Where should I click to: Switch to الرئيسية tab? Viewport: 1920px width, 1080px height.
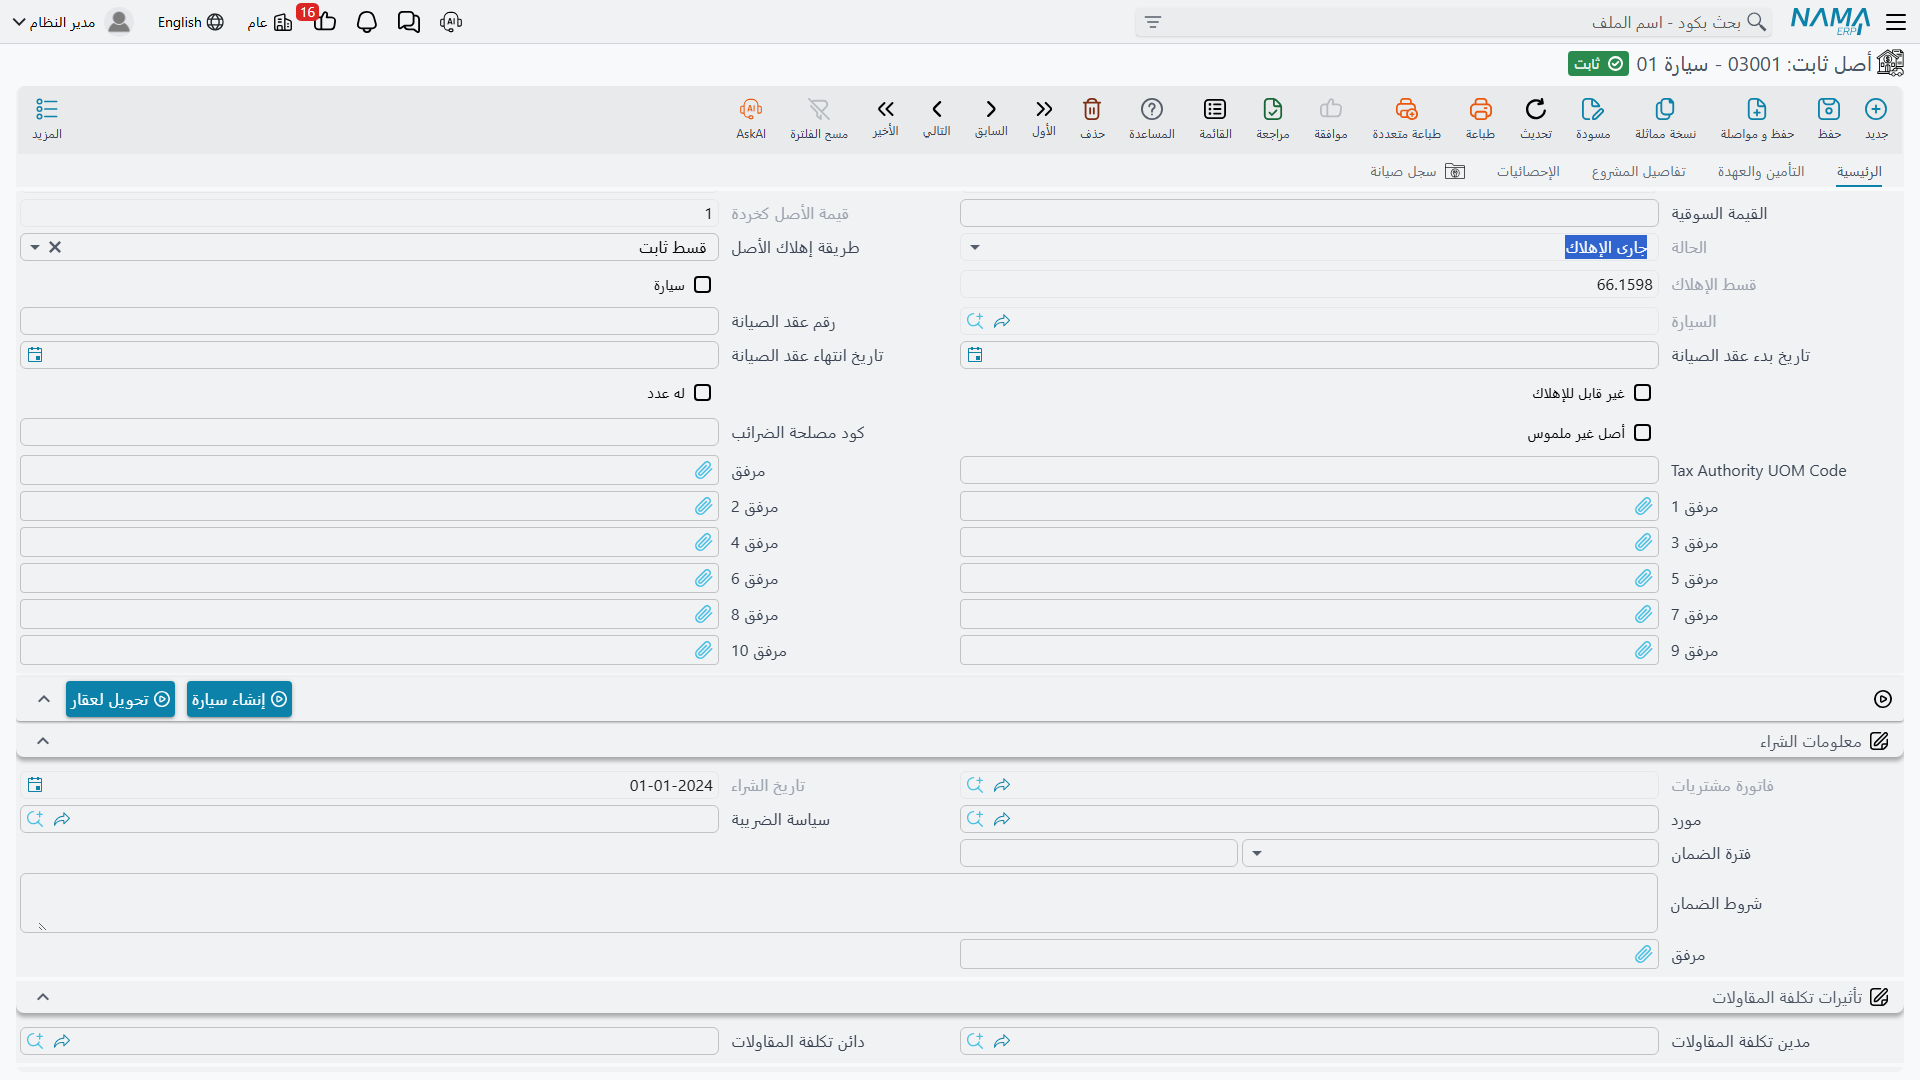1859,172
